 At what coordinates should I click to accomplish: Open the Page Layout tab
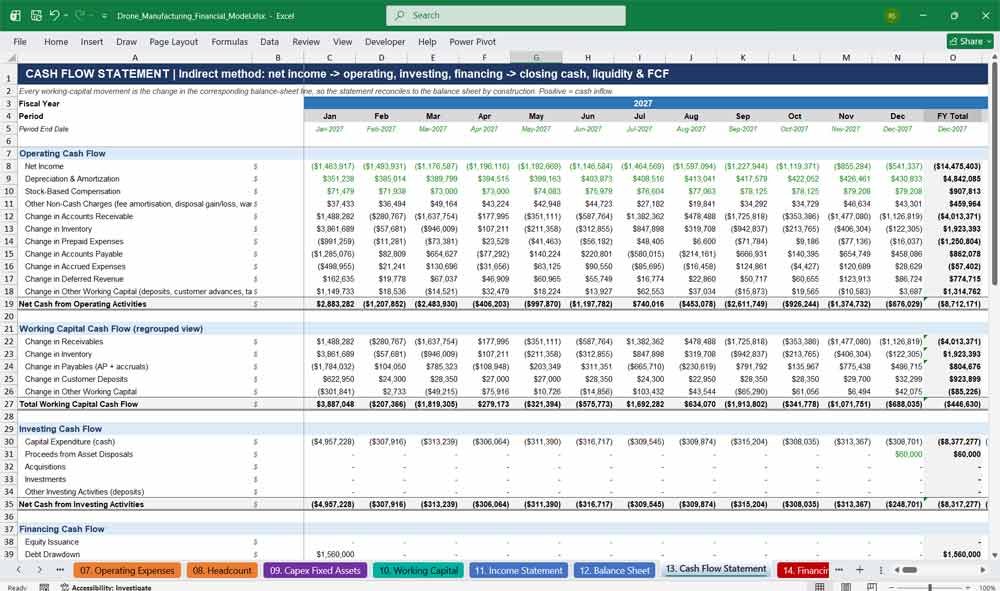coord(173,41)
